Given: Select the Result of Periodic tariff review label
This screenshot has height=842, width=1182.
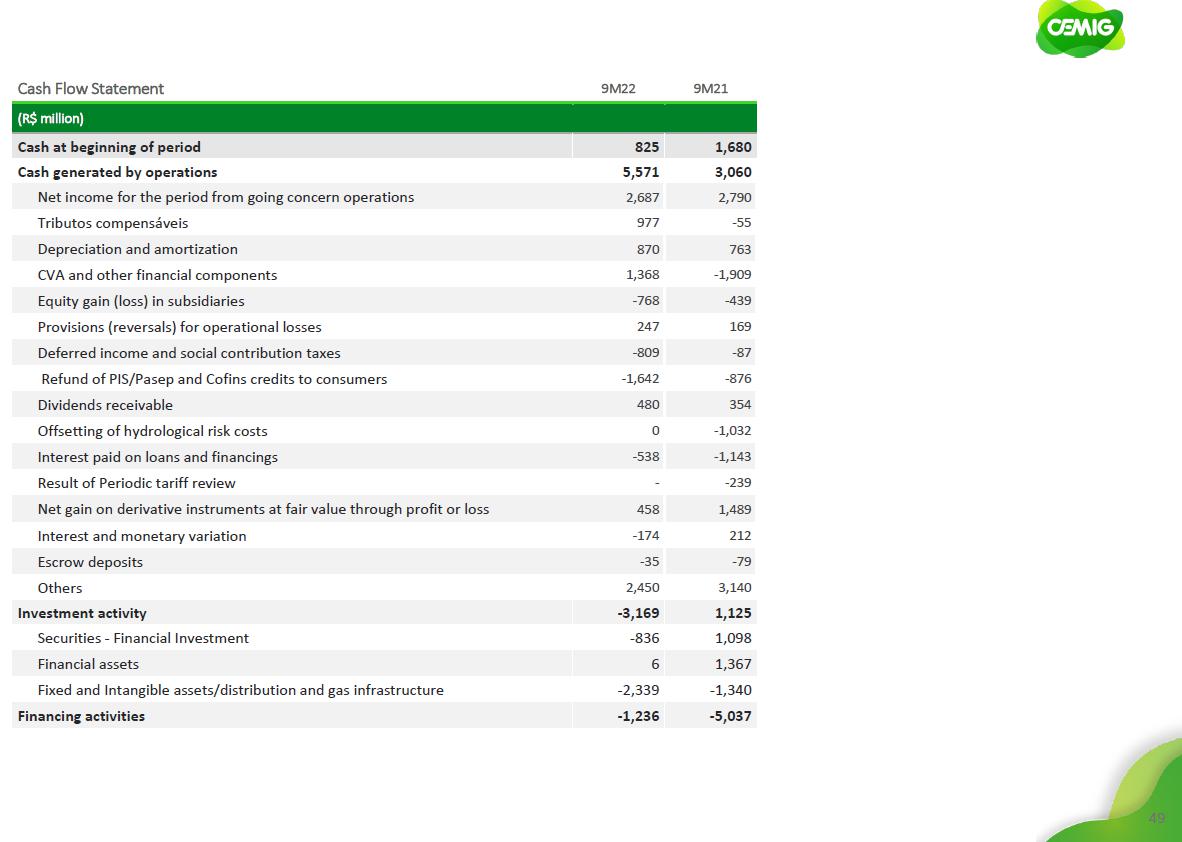Looking at the screenshot, I should click(x=137, y=483).
